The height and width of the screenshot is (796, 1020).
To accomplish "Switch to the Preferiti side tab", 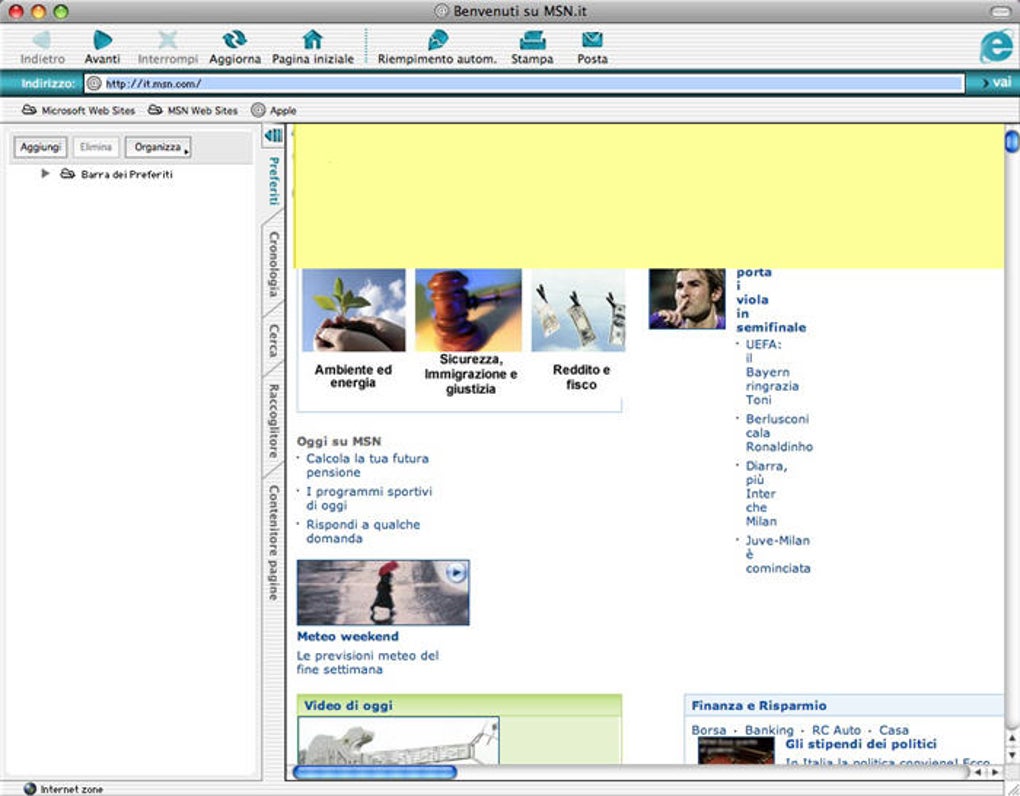I will [273, 181].
